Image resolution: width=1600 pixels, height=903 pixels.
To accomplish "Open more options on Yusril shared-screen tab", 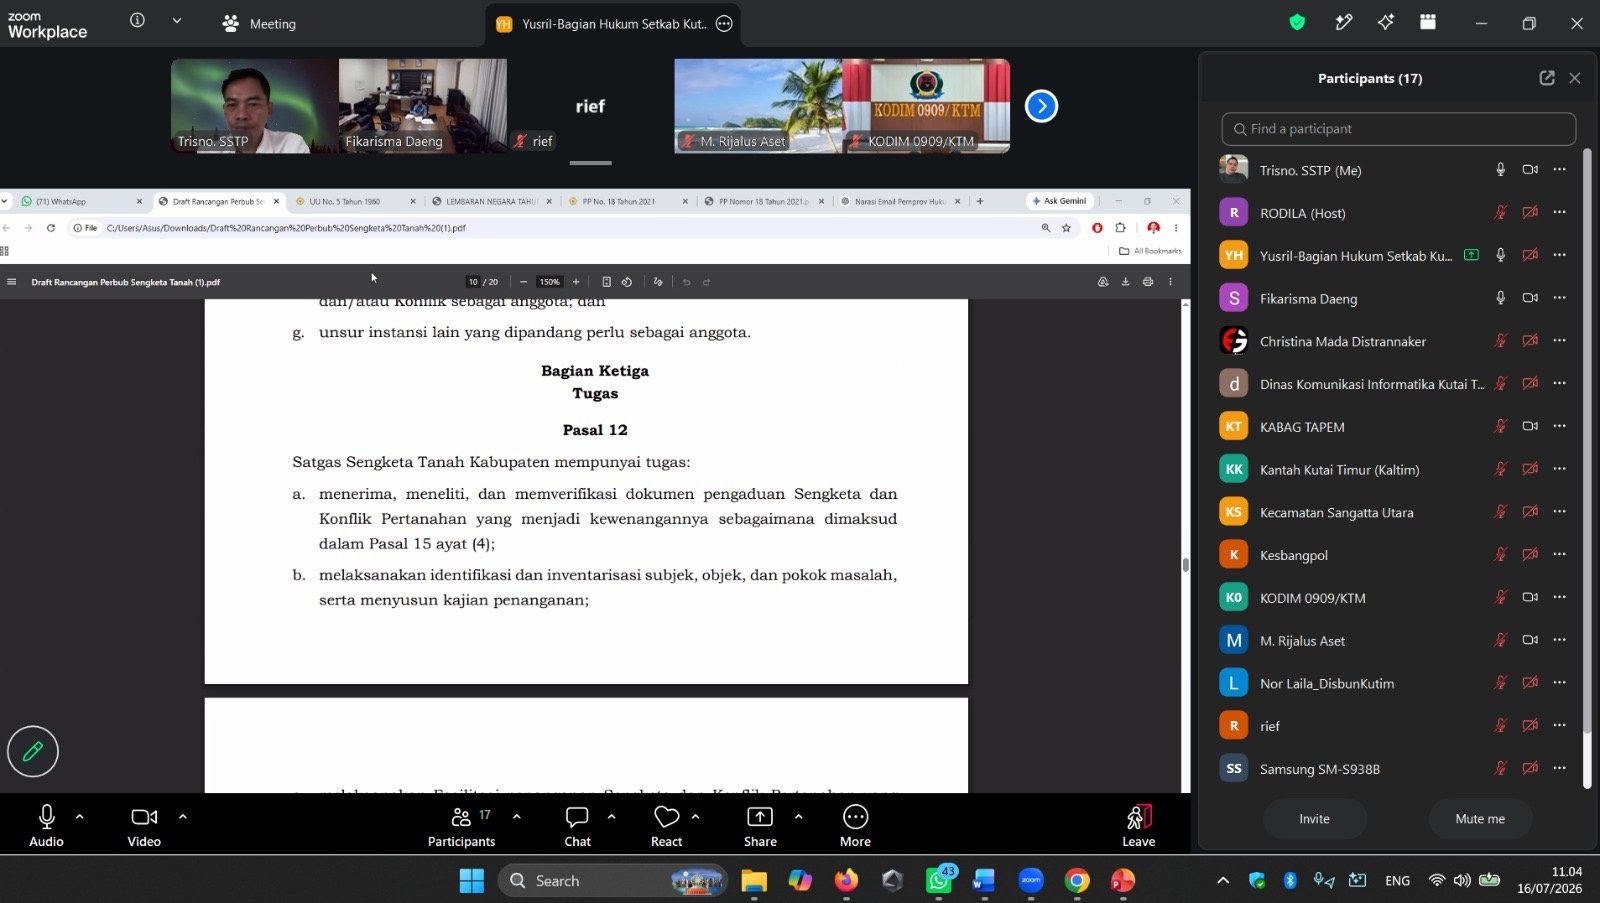I will [724, 23].
